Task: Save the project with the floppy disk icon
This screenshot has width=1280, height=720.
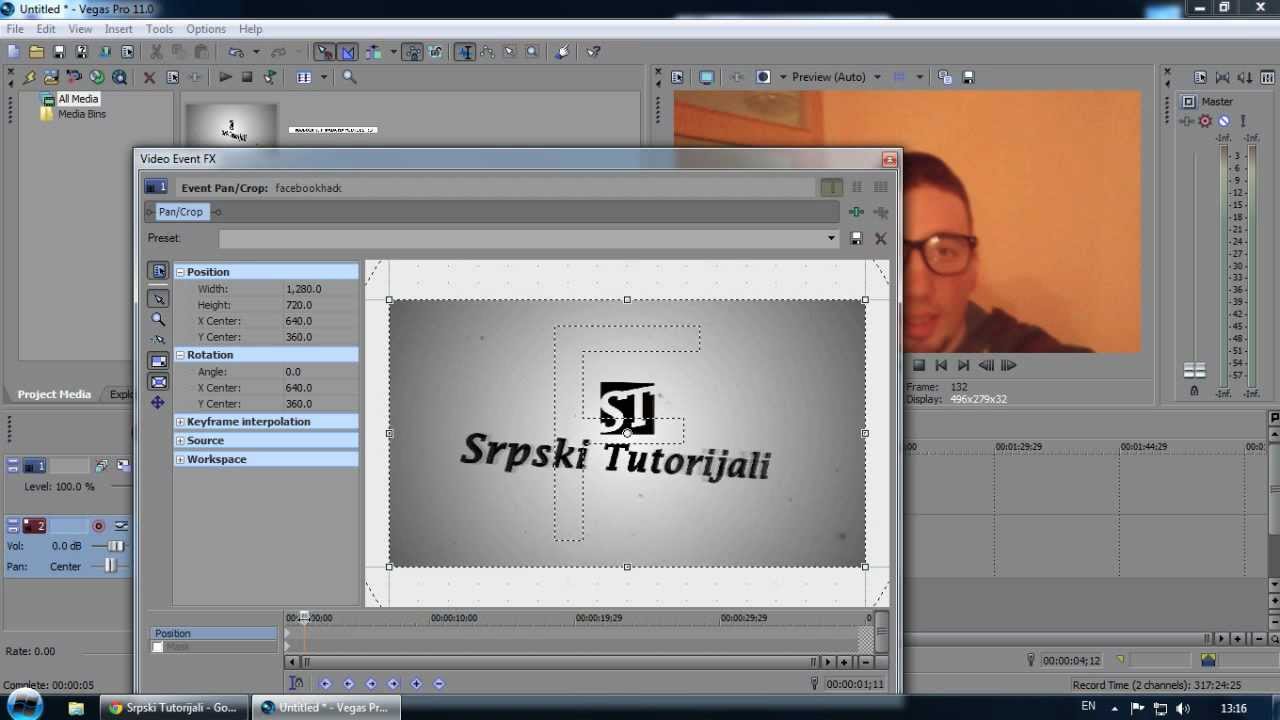Action: (59, 52)
